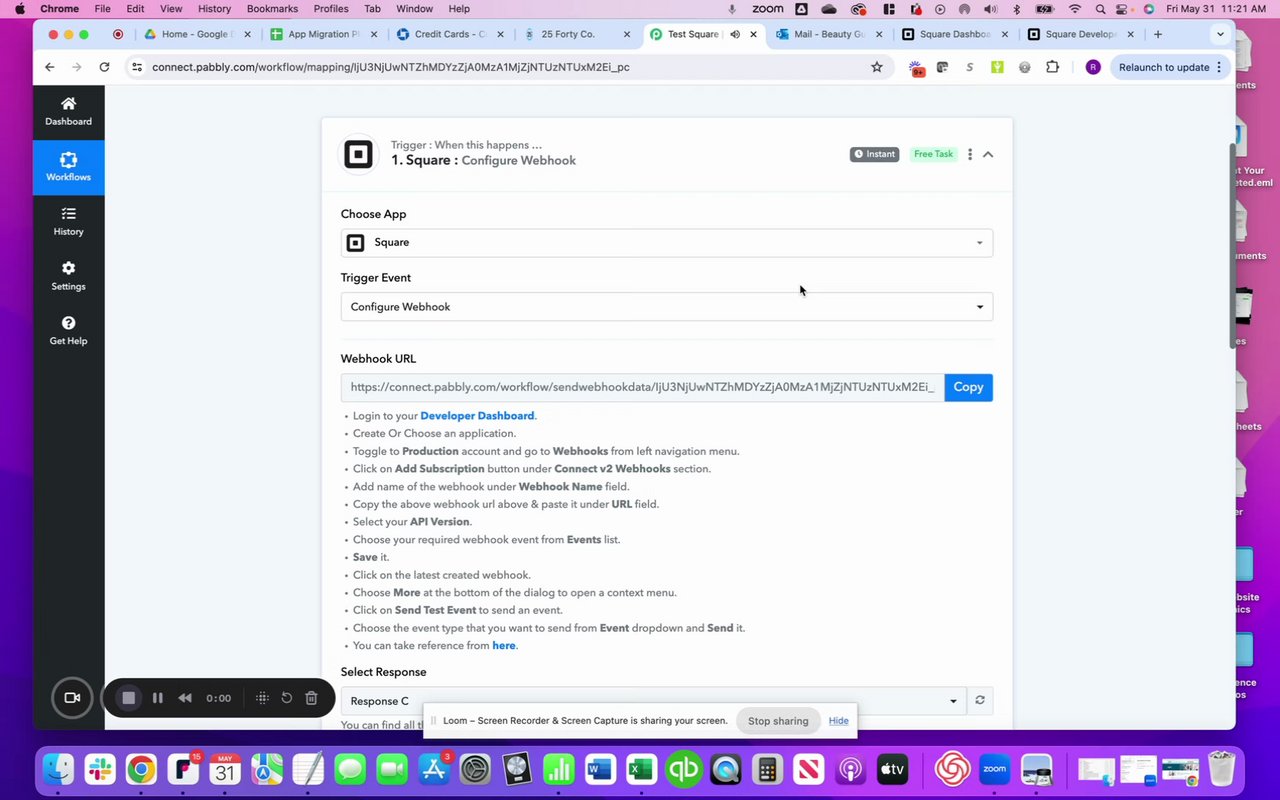Copy the webhook URL
Image resolution: width=1280 pixels, height=800 pixels.
[968, 387]
